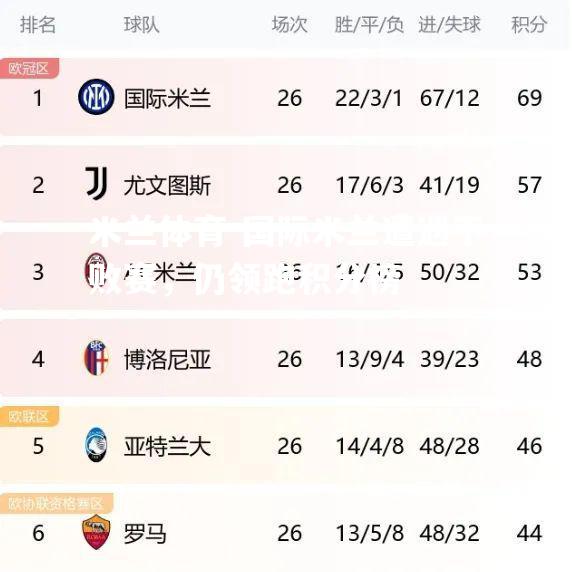Open the 尤文图斯 team name
This screenshot has width=572, height=572.
[167, 185]
